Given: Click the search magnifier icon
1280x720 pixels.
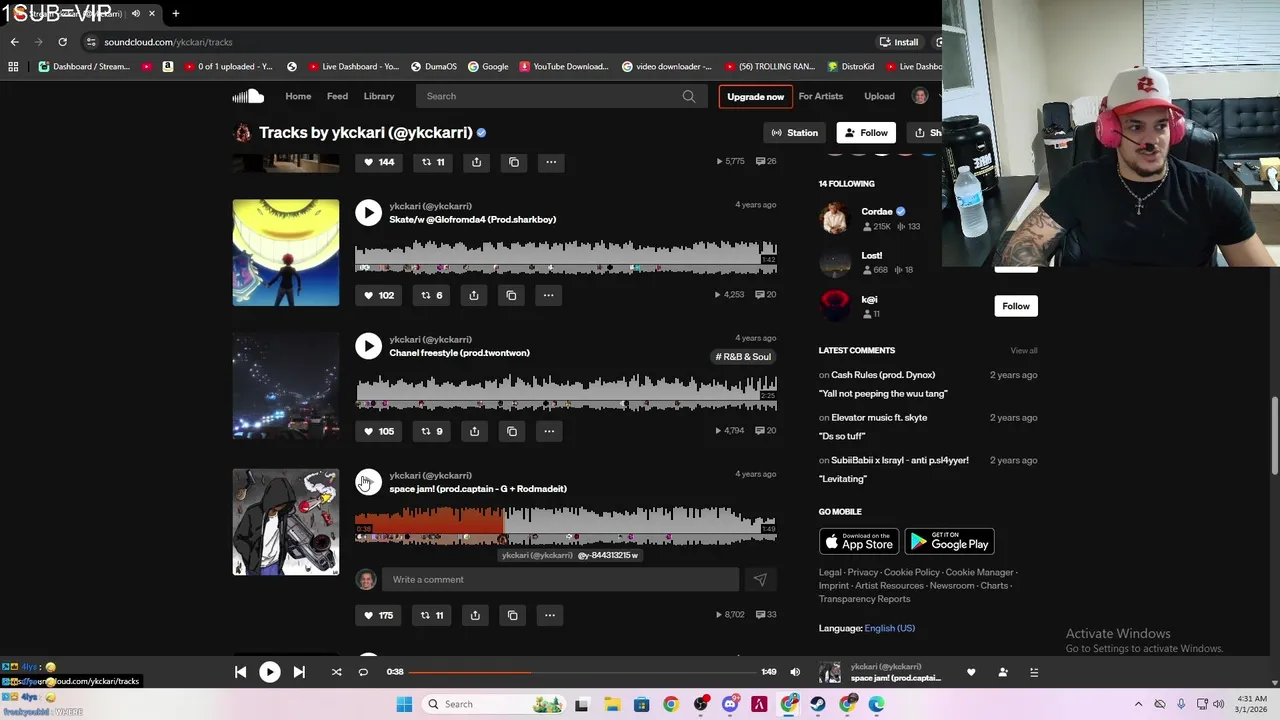Looking at the screenshot, I should click(x=688, y=96).
